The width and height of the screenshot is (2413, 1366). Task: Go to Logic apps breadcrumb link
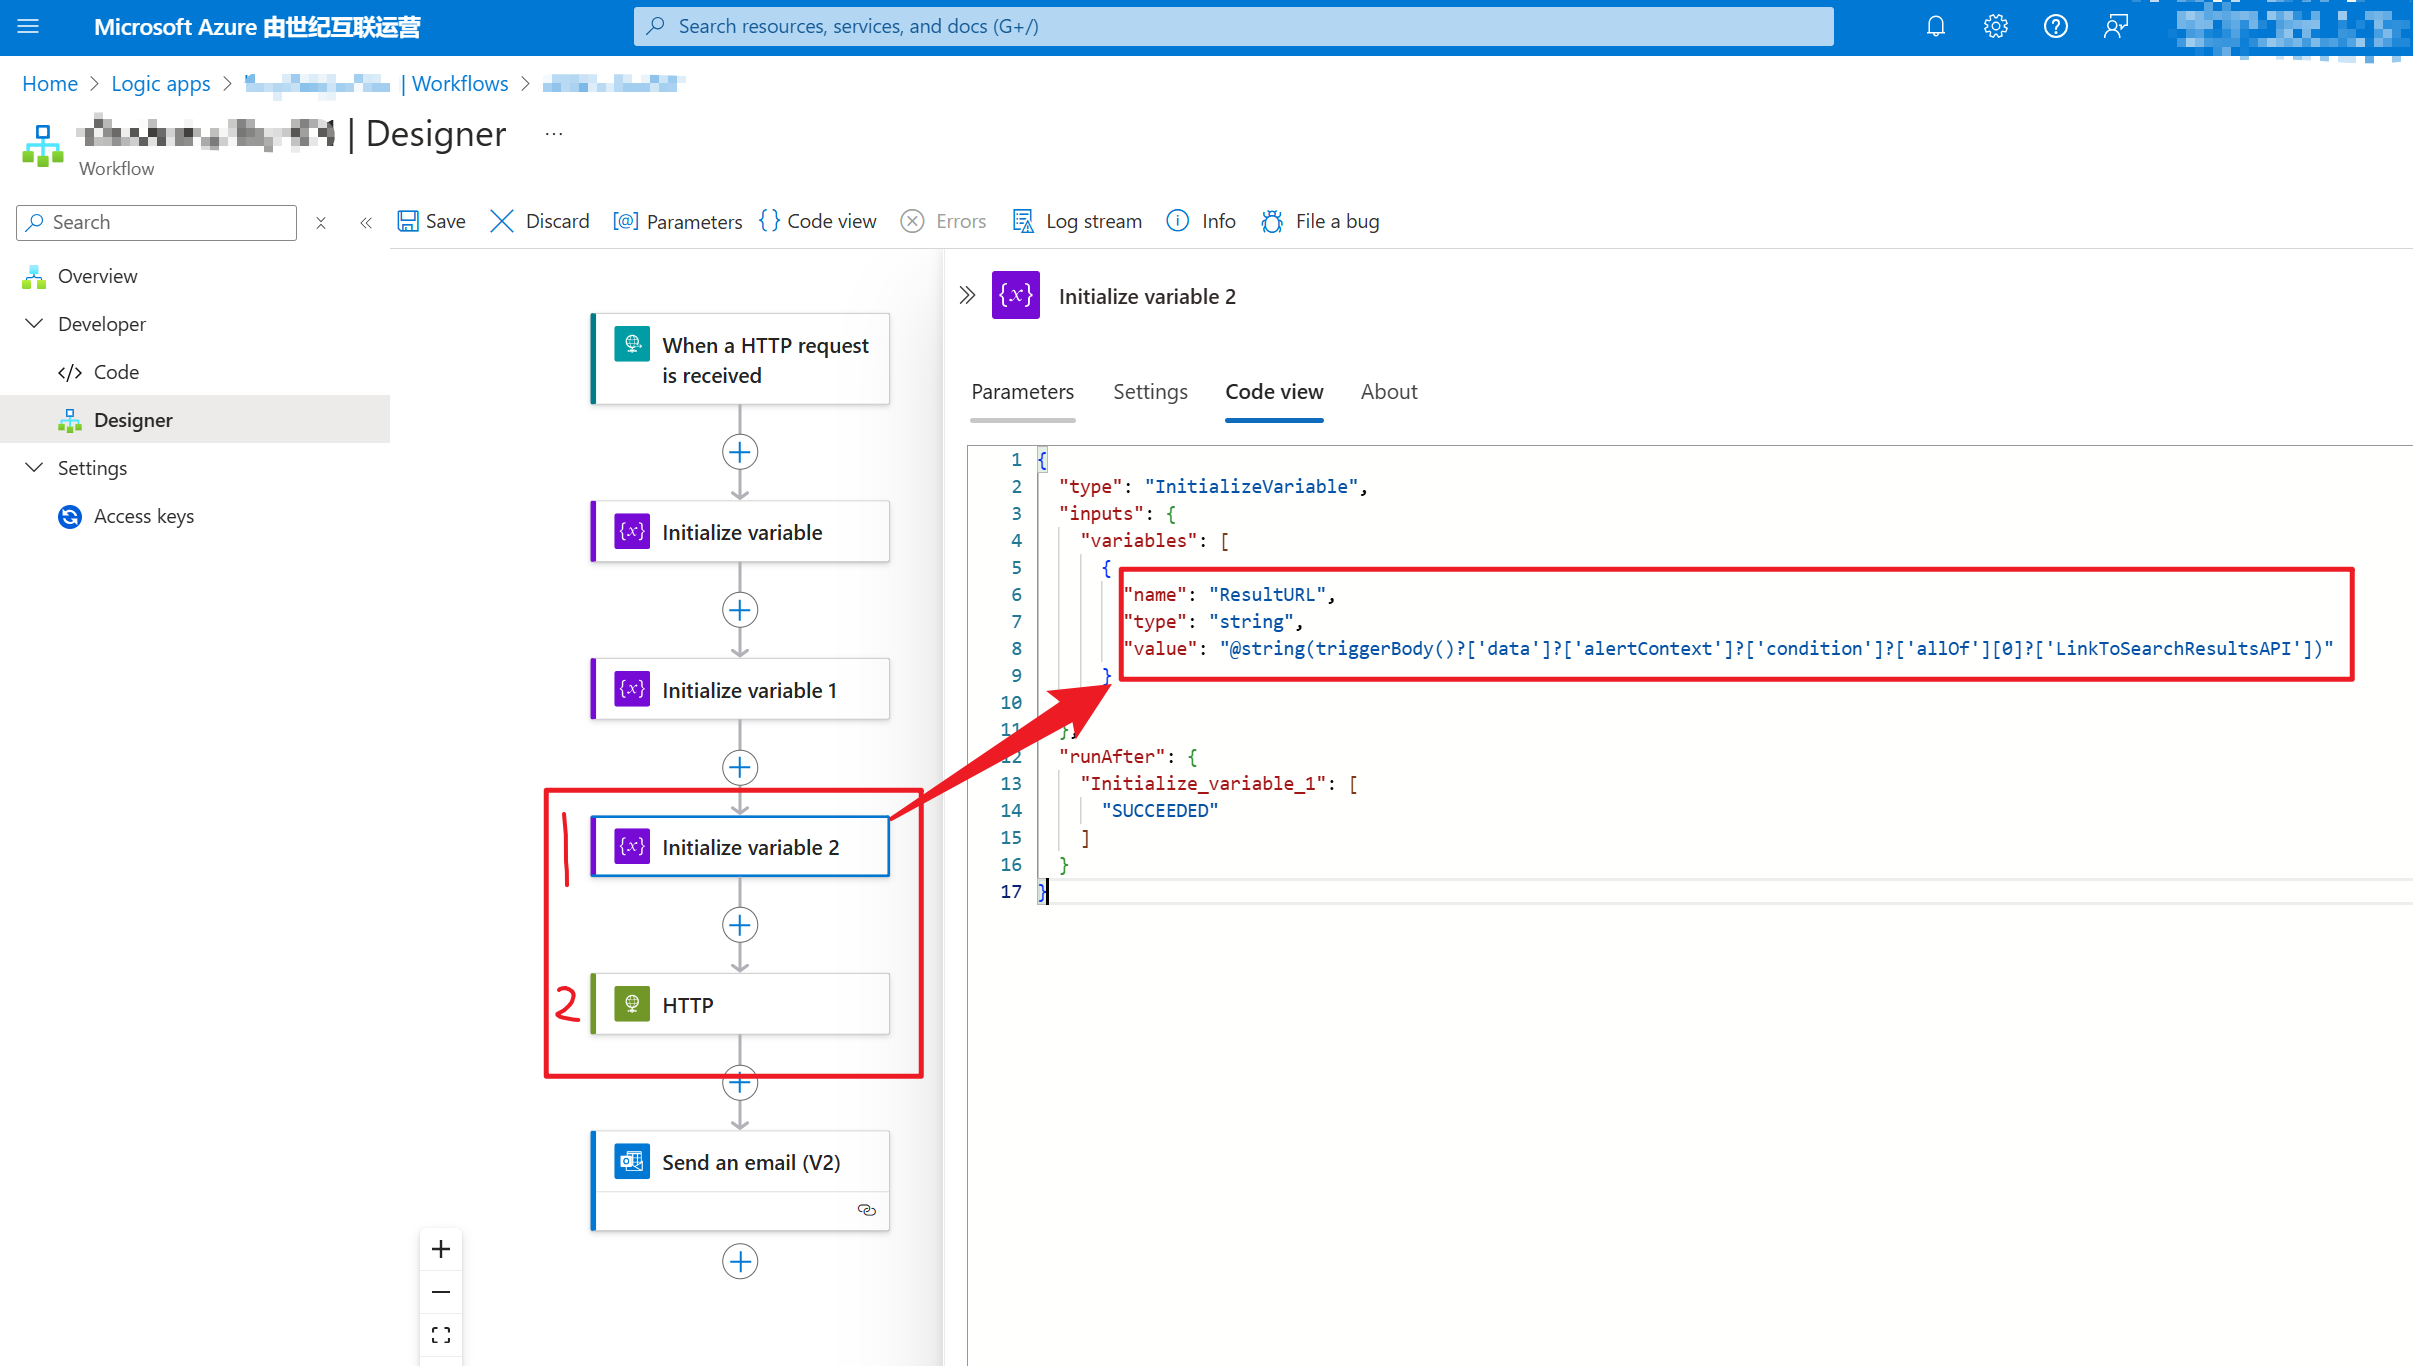[x=160, y=84]
